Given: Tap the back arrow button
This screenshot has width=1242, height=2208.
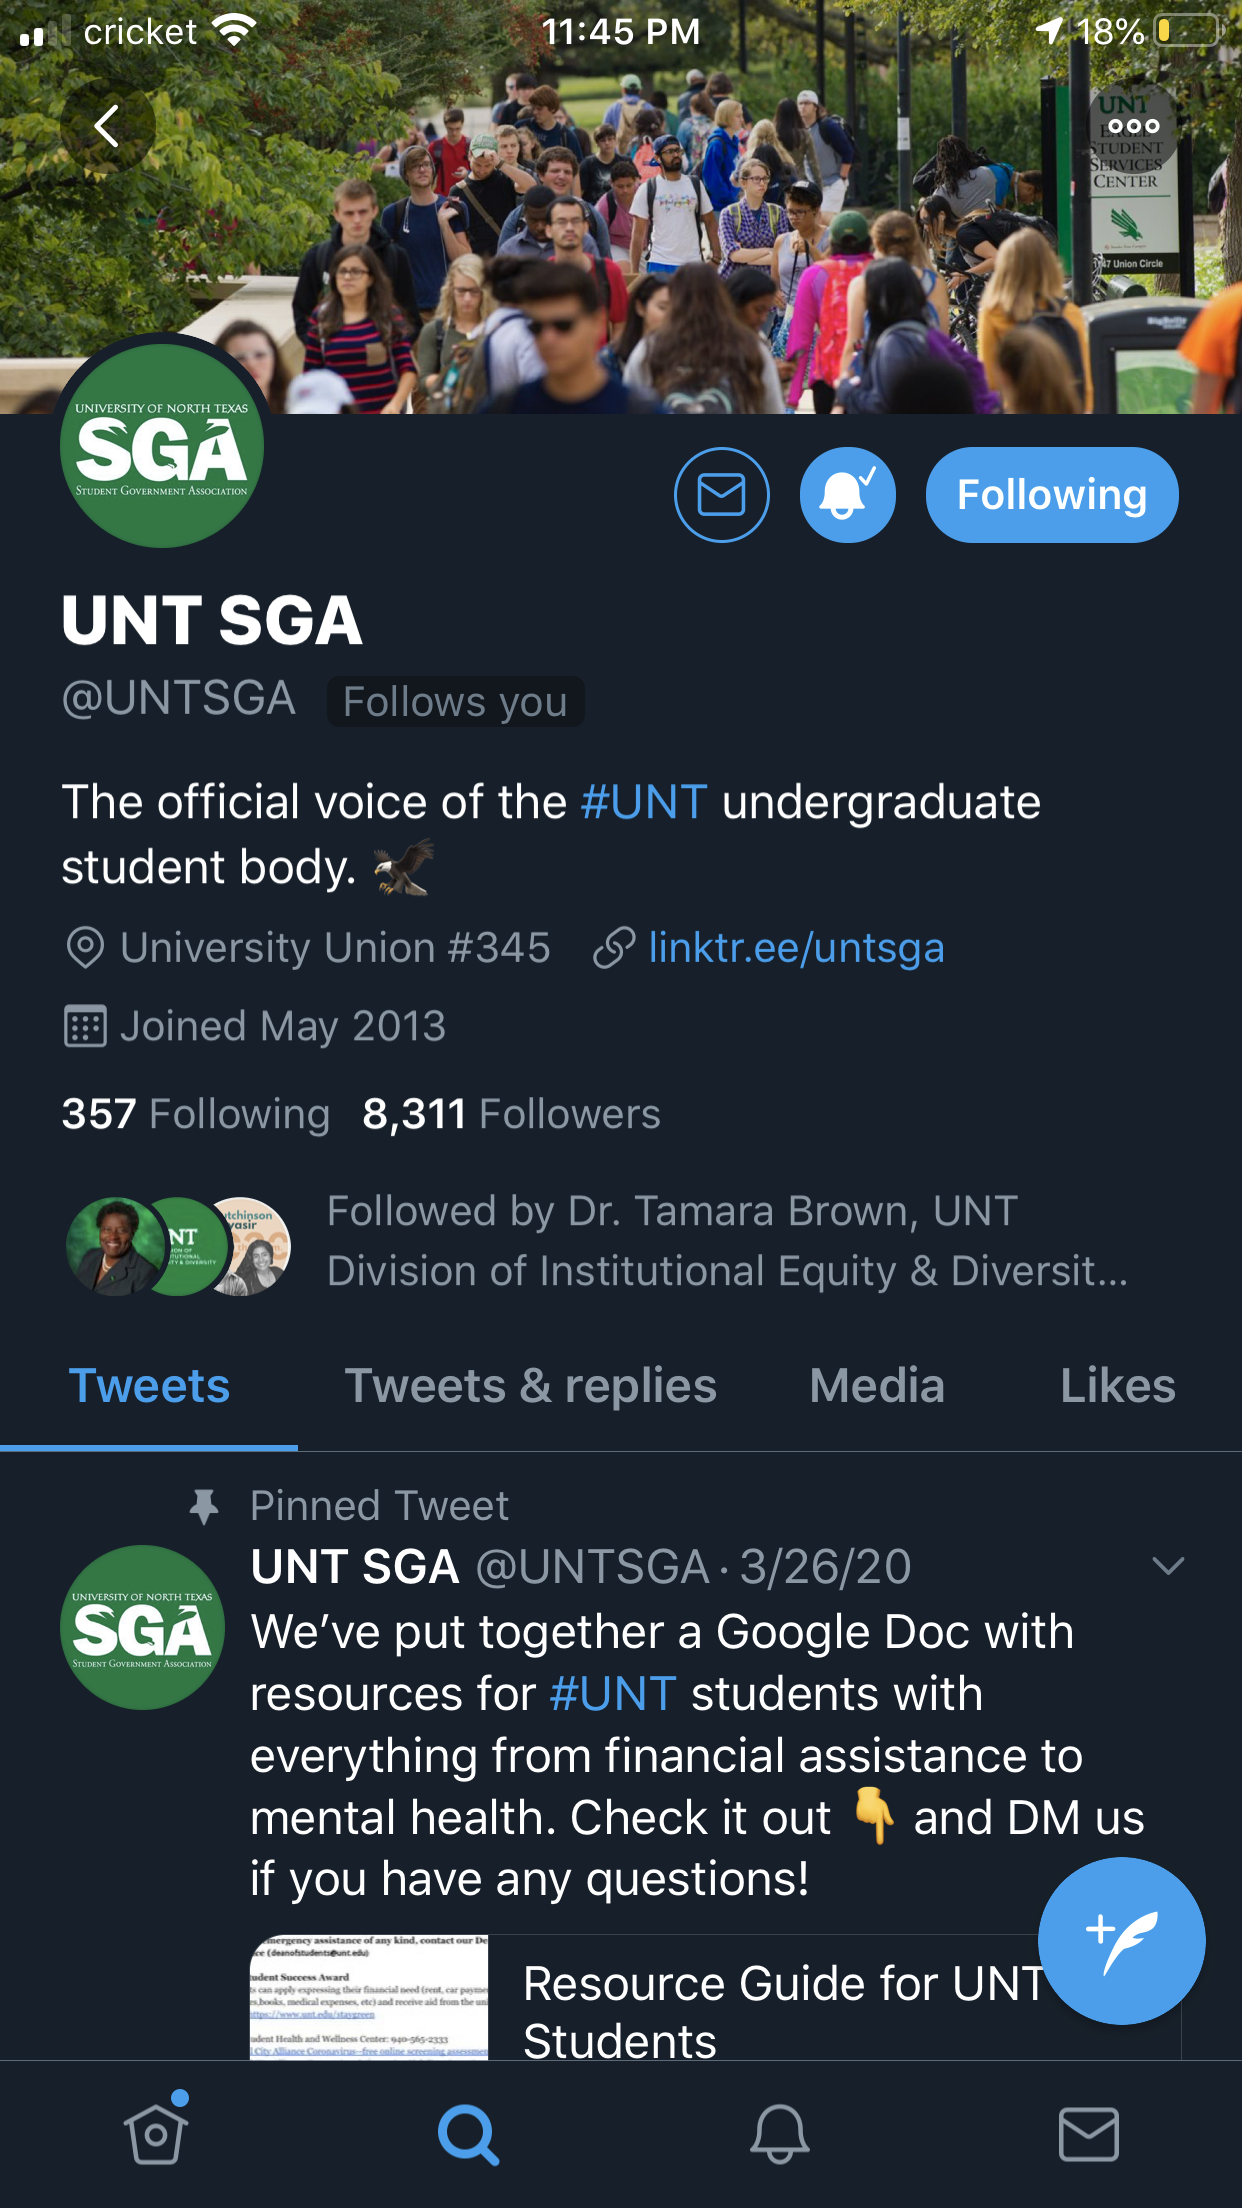Looking at the screenshot, I should coord(107,126).
